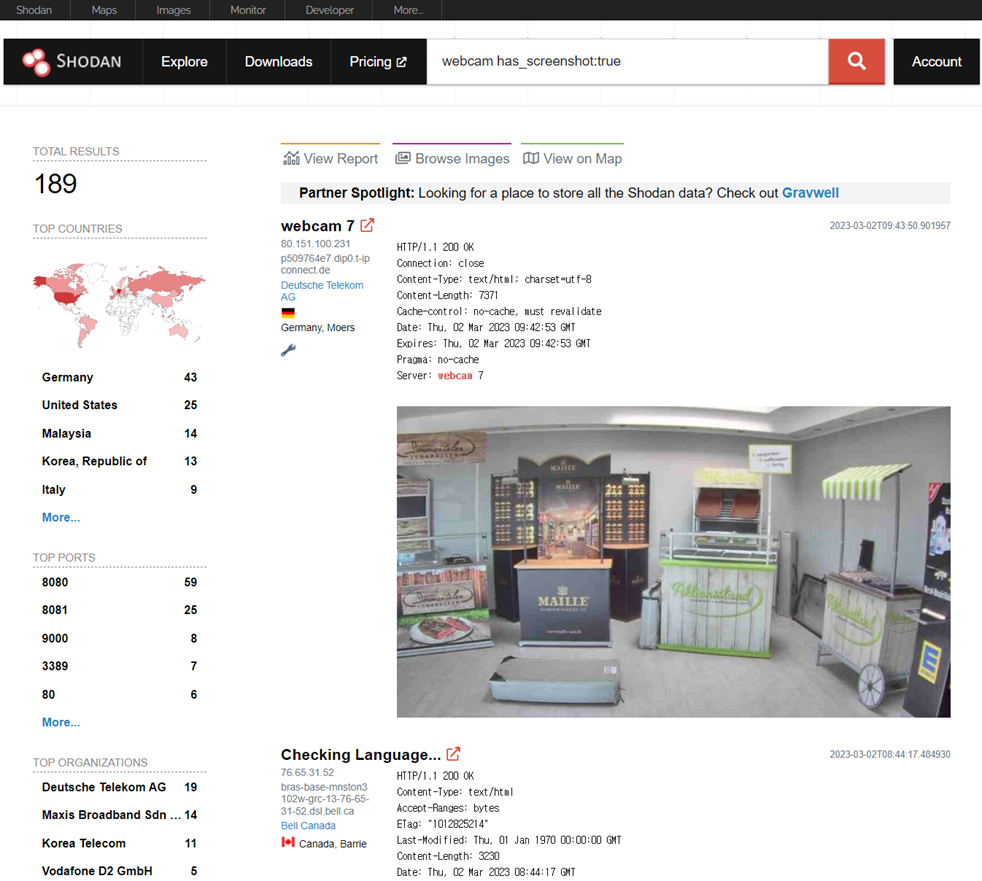Click timestamp 2023-03-02T08:44:17.484930
The image size is (982, 881).
click(x=890, y=755)
